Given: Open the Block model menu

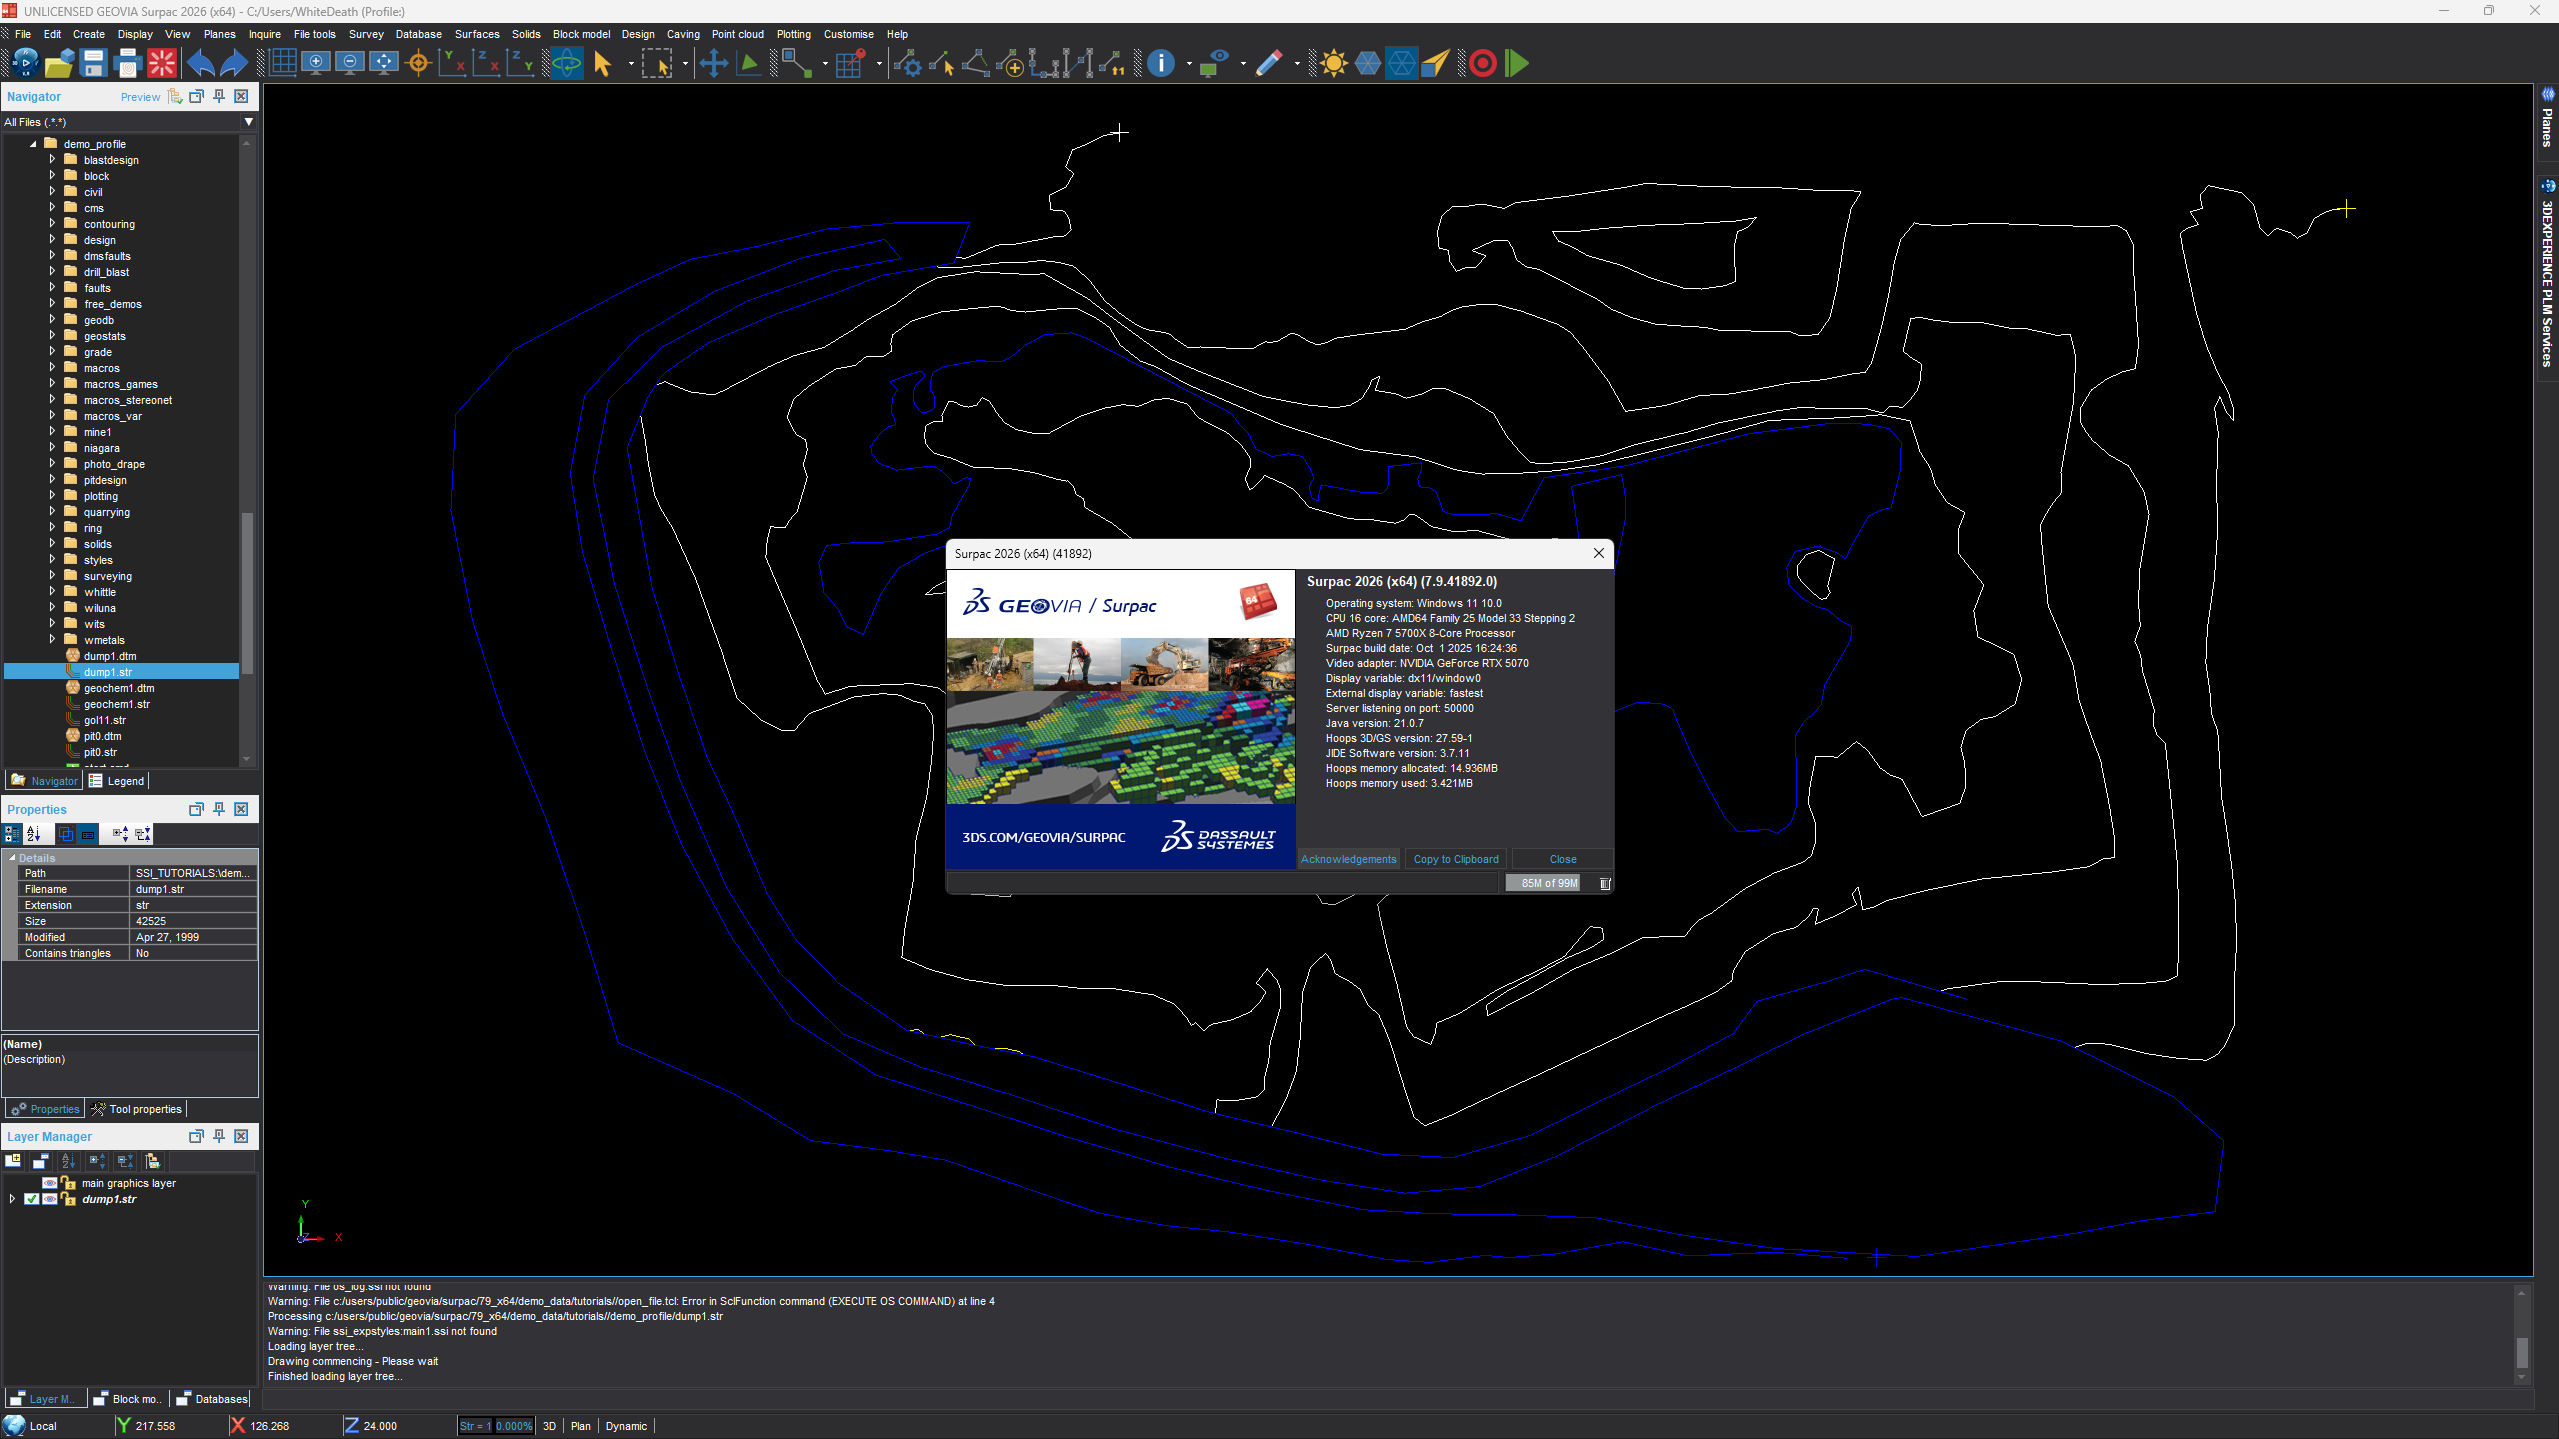Looking at the screenshot, I should pyautogui.click(x=581, y=34).
